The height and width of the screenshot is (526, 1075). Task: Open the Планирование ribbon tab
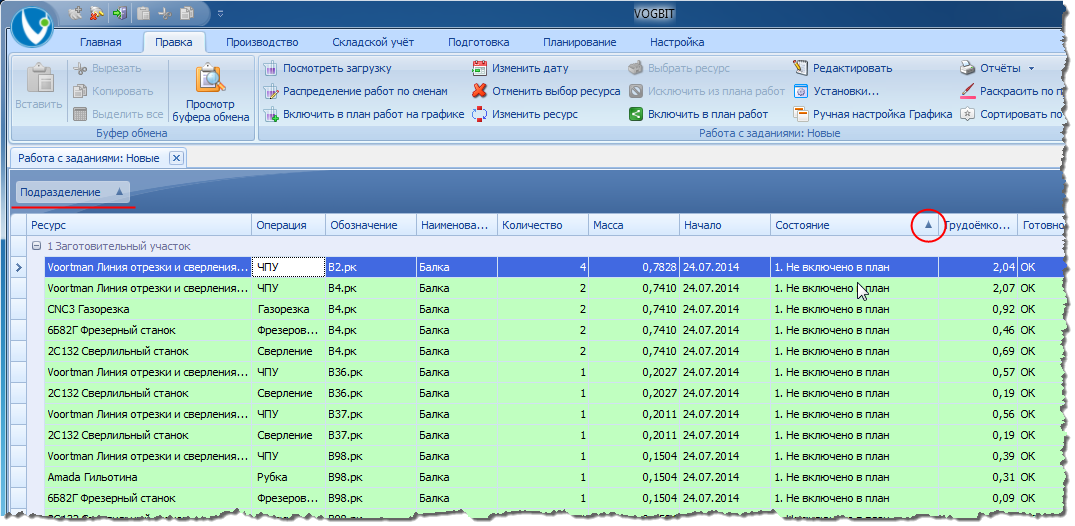579,42
